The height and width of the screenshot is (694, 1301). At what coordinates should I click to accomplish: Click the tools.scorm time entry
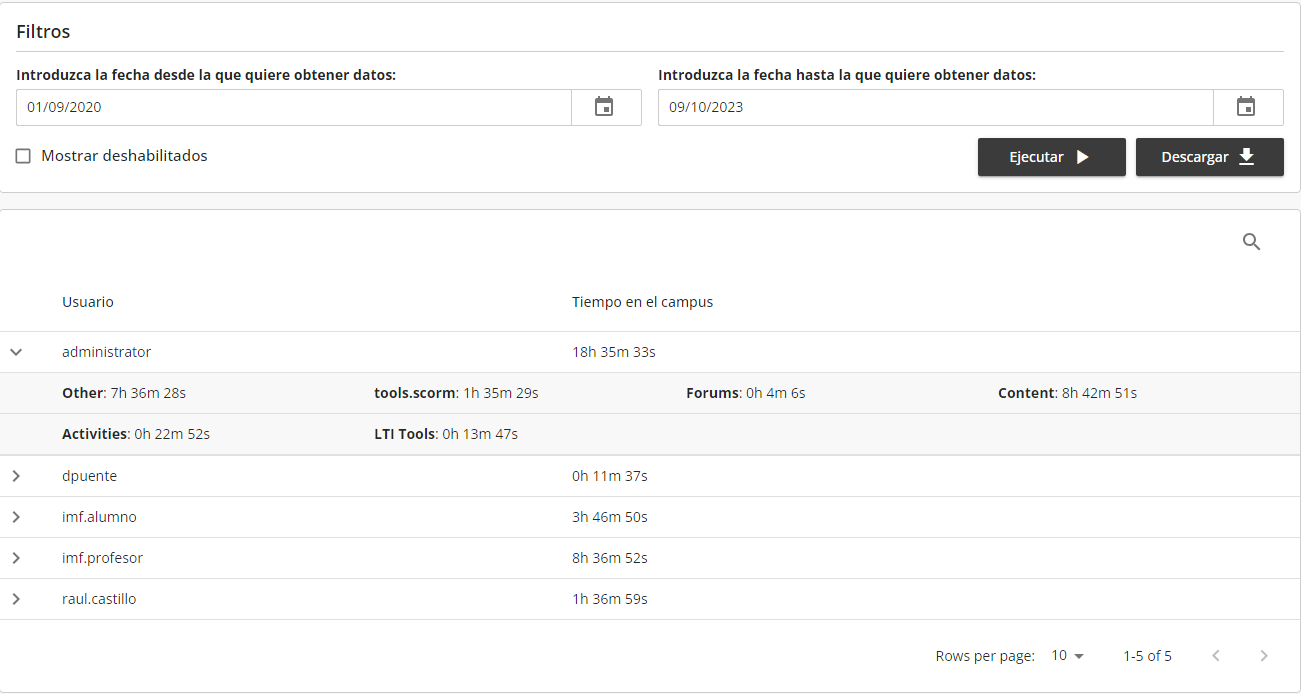tap(456, 393)
